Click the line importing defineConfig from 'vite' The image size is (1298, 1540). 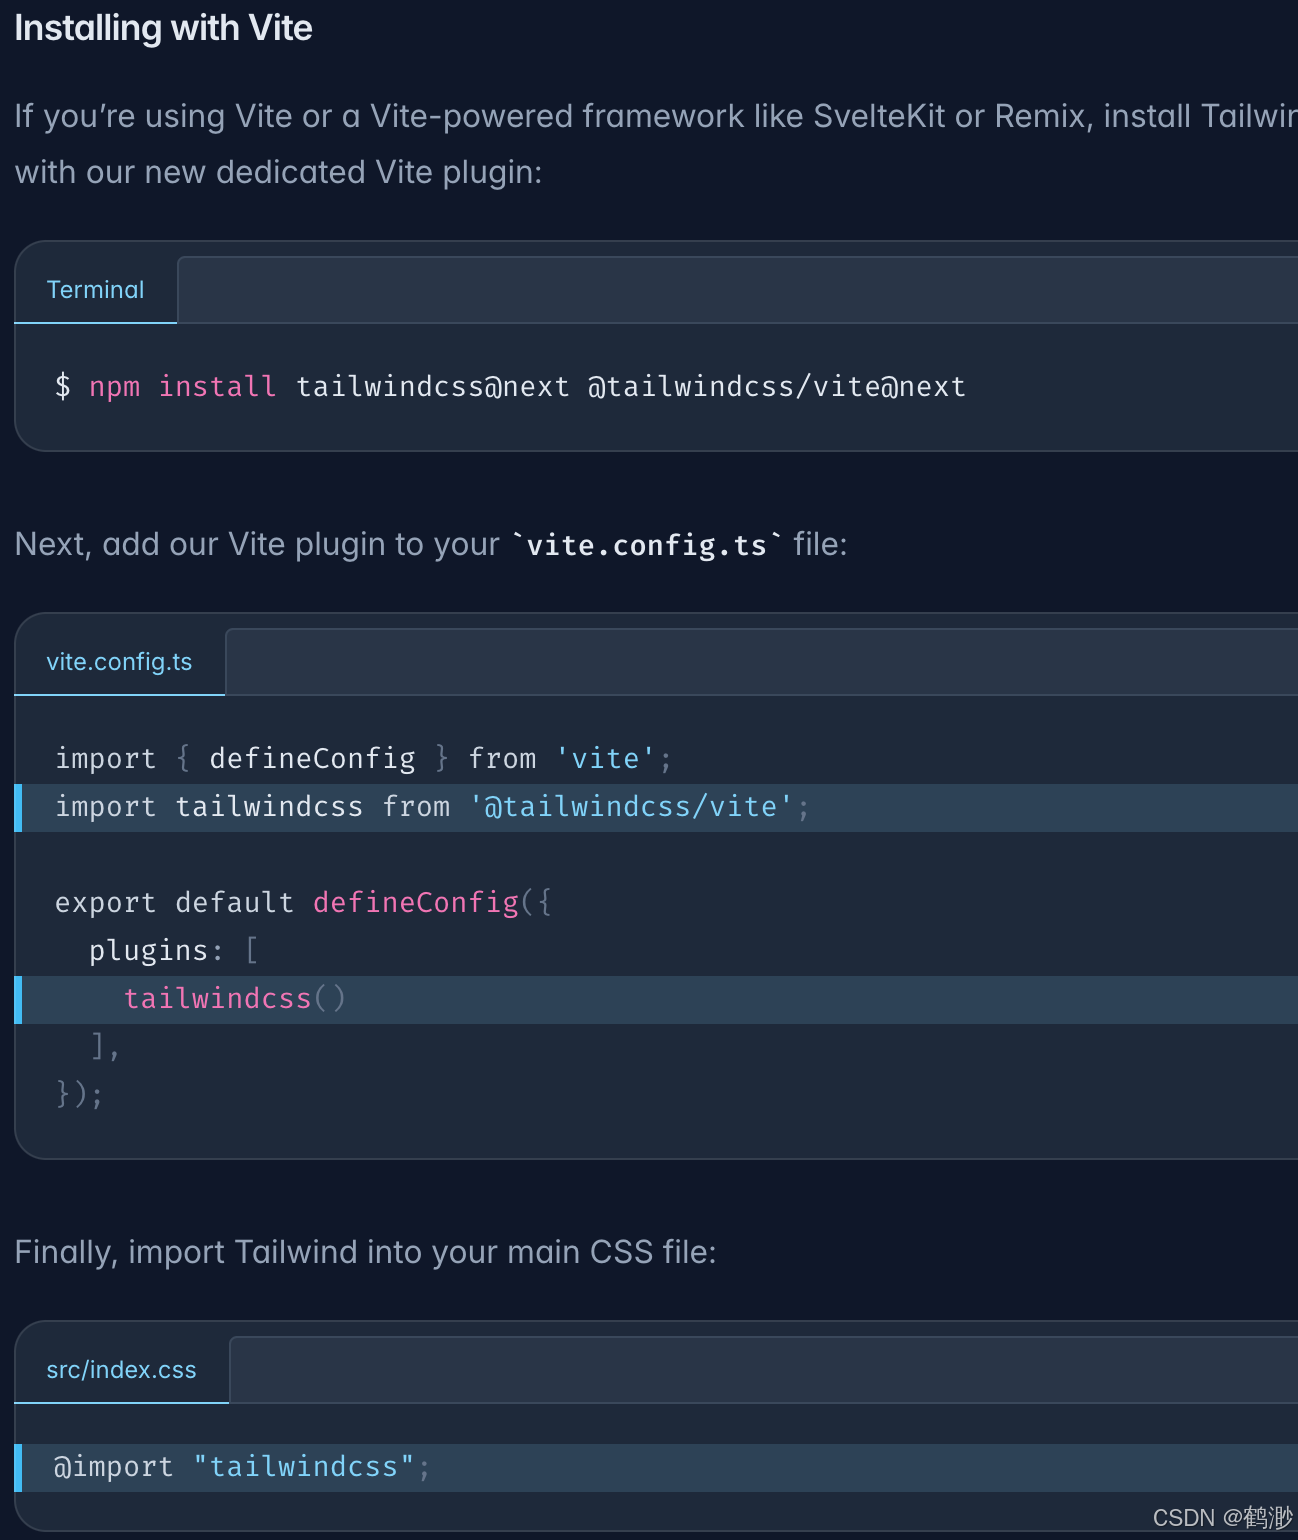[x=363, y=758]
